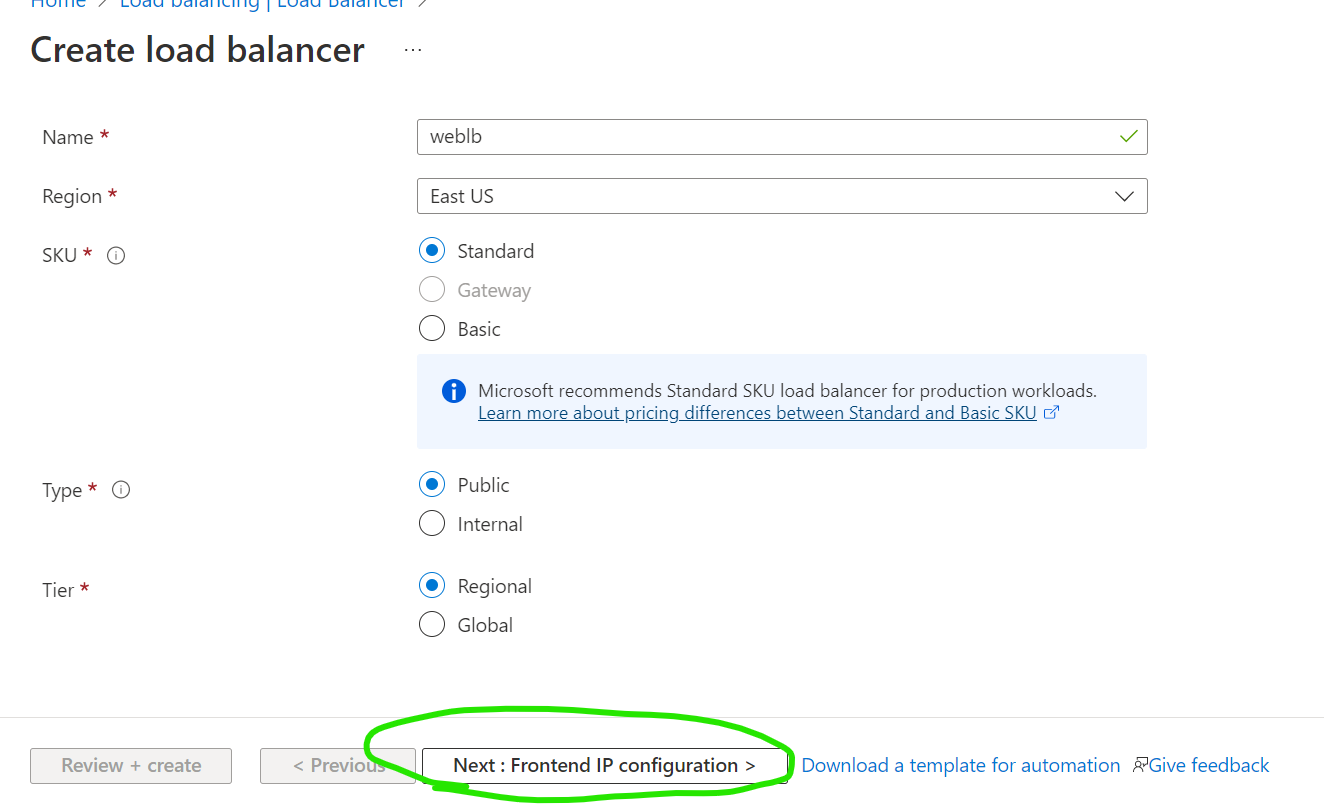Image resolution: width=1324 pixels, height=808 pixels.
Task: Click into the Name field containing weblb
Action: (782, 137)
